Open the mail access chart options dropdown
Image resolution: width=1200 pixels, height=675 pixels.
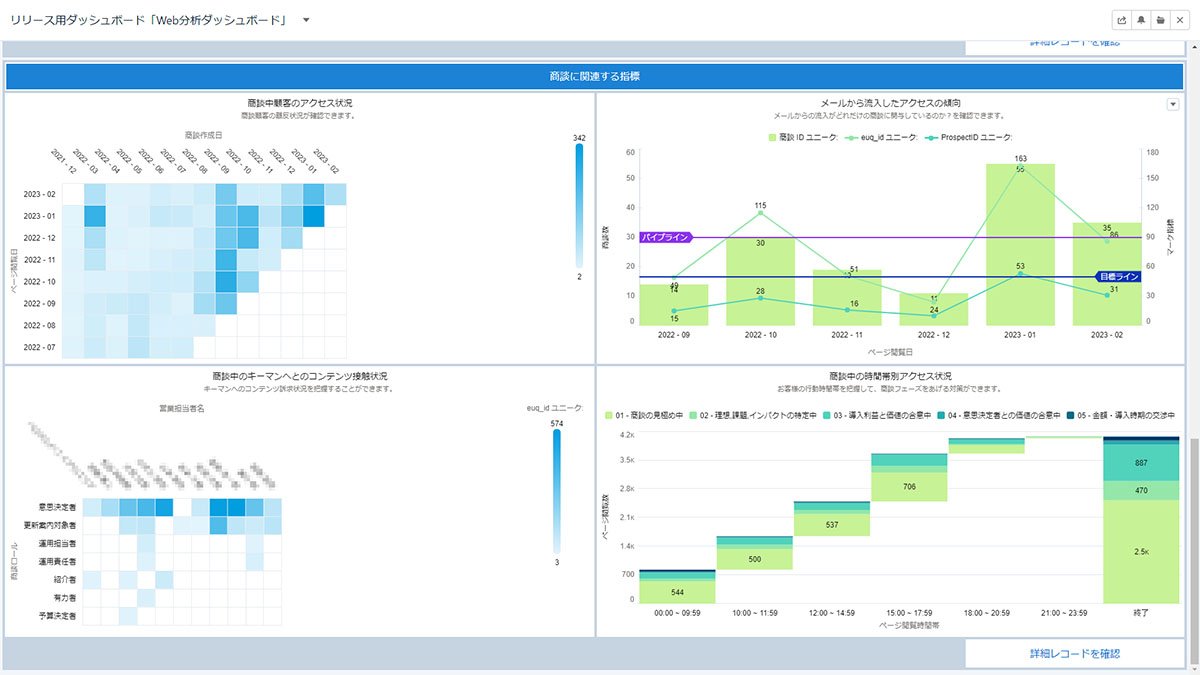(1173, 104)
